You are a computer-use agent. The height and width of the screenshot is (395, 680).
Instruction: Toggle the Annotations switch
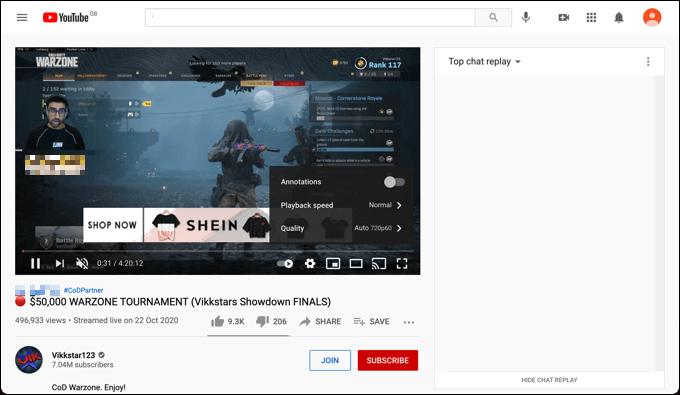click(394, 182)
